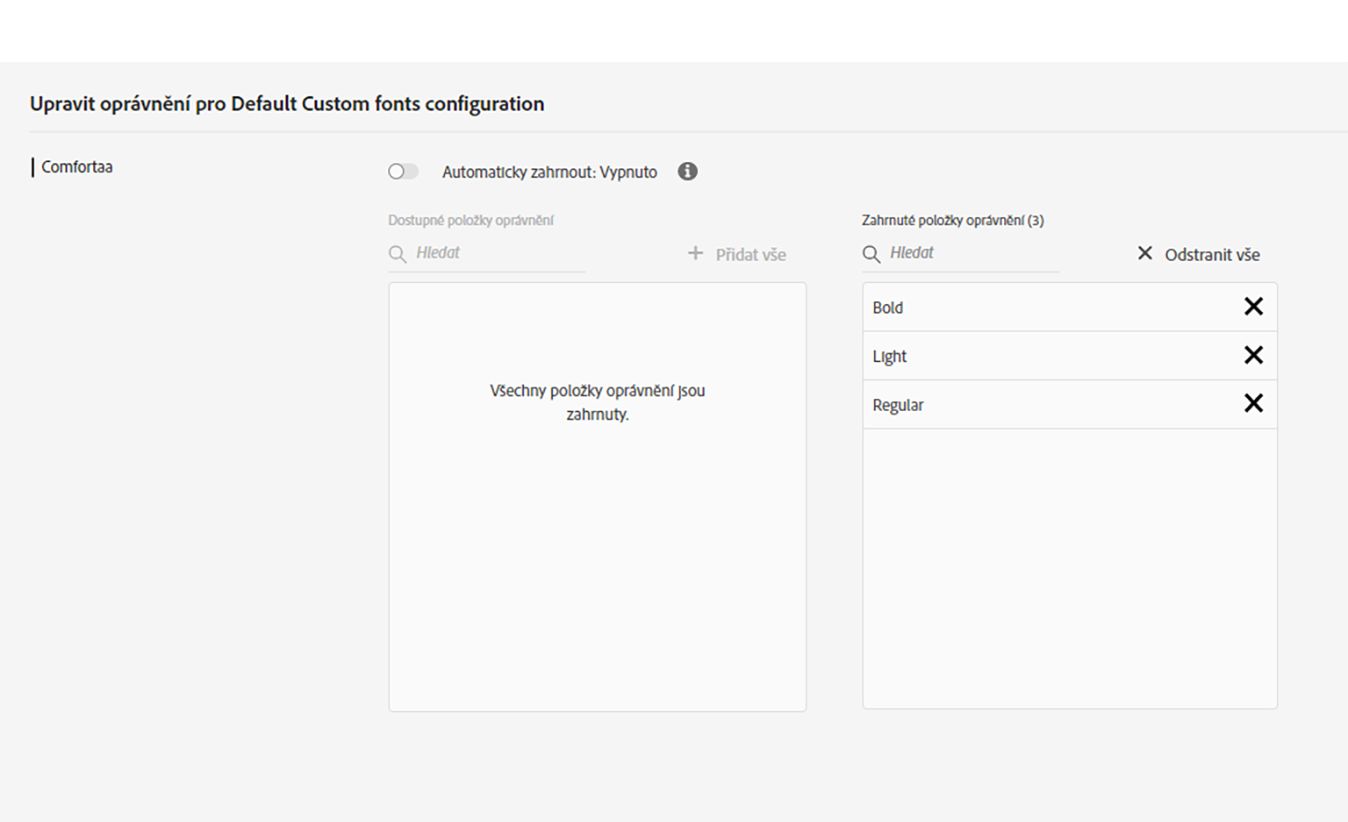Select the Comfortaa entry in sidebar
This screenshot has height=822, width=1348.
coord(77,167)
